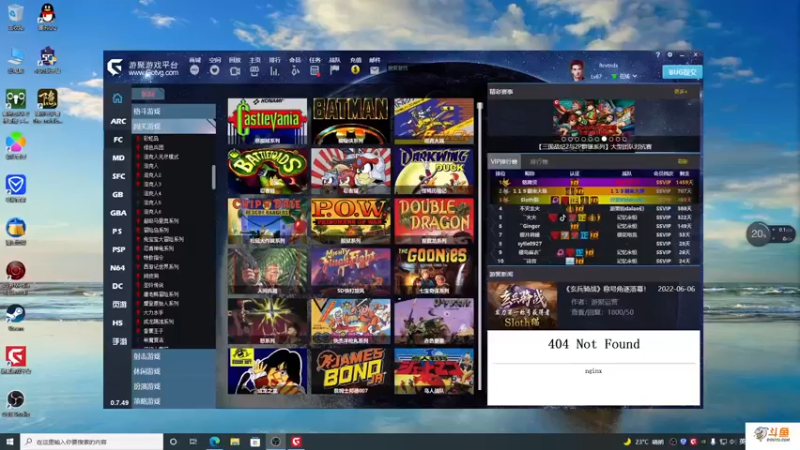Open the Castlevania game thumbnail
This screenshot has width=800, height=450.
pyautogui.click(x=267, y=121)
